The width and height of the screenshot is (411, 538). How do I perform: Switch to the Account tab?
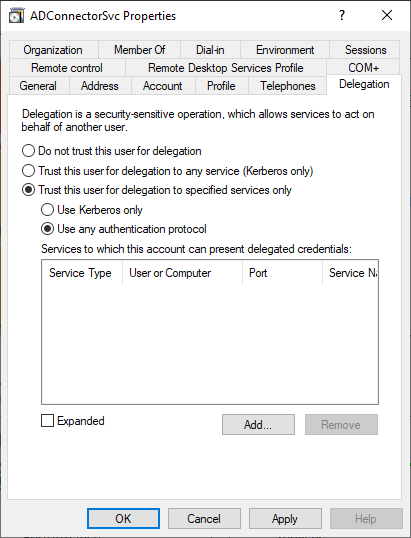[x=163, y=86]
